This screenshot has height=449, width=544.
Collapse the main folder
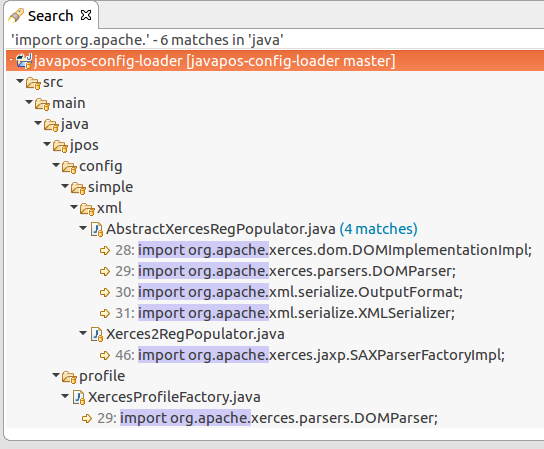[29, 102]
